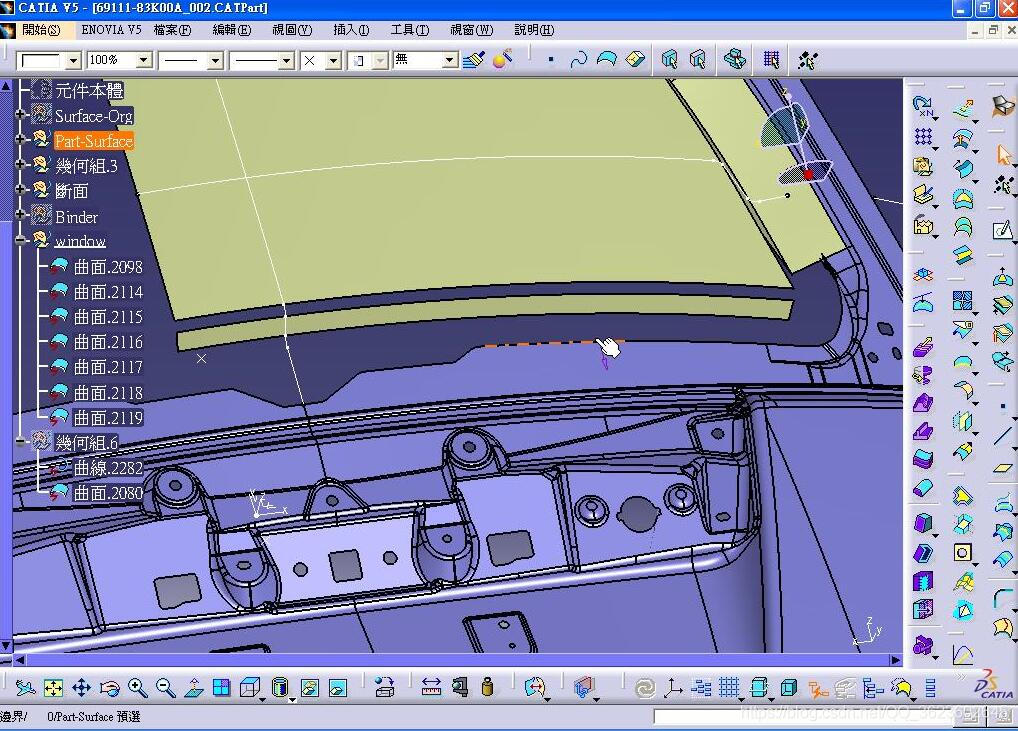Select 曲面.2080 in the tree
The height and width of the screenshot is (731, 1018).
[x=108, y=493]
